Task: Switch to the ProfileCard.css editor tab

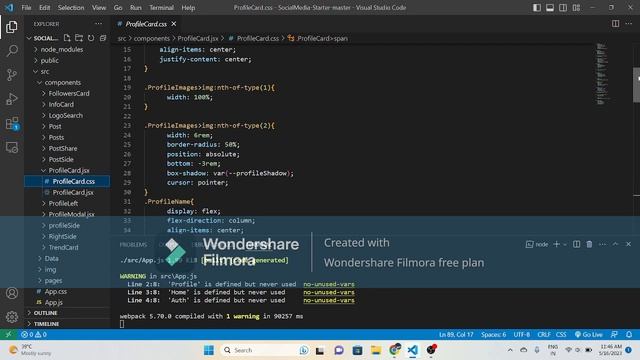Action: [146, 24]
